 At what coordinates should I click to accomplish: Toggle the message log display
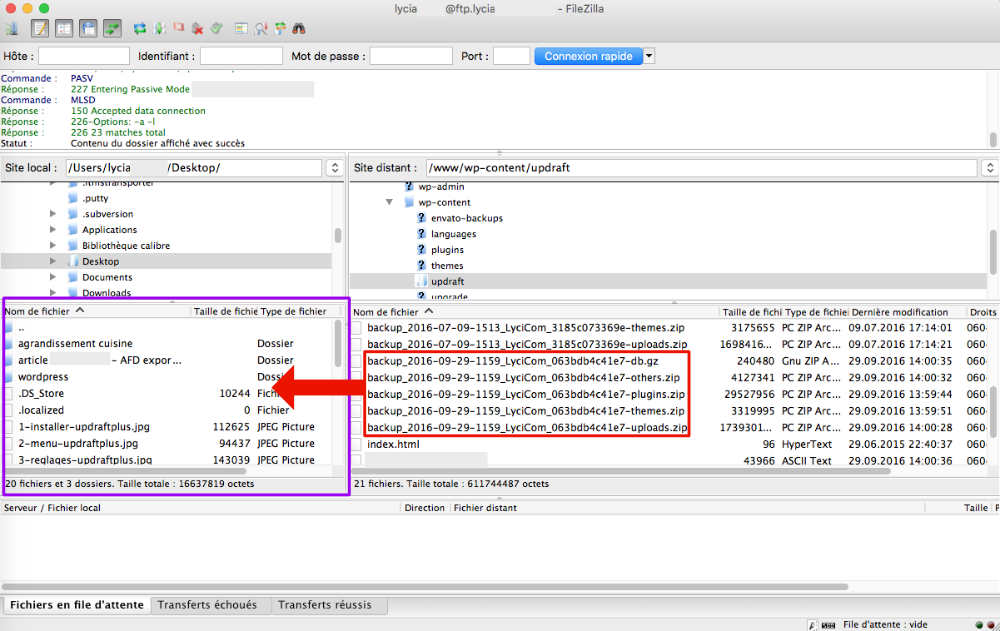tap(40, 28)
